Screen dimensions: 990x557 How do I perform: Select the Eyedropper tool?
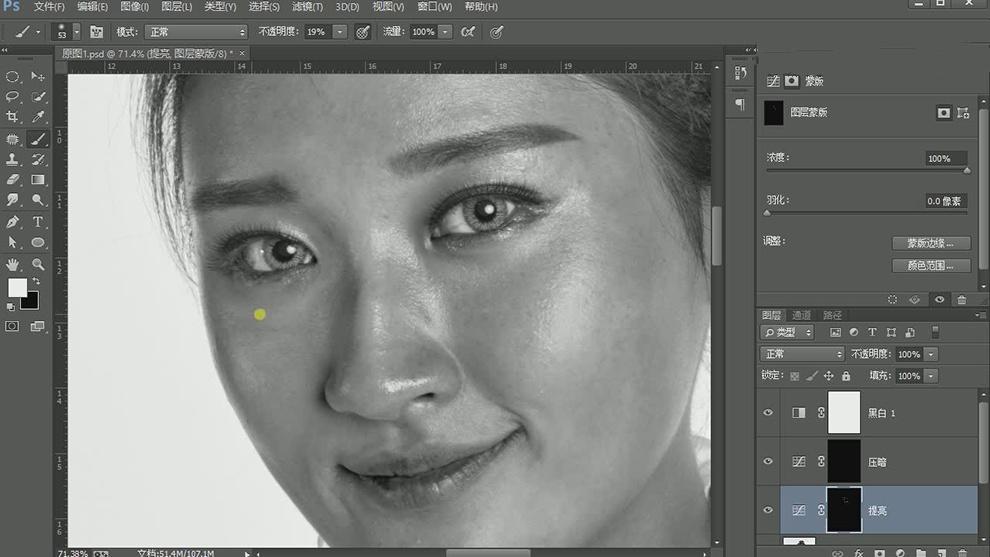[38, 118]
